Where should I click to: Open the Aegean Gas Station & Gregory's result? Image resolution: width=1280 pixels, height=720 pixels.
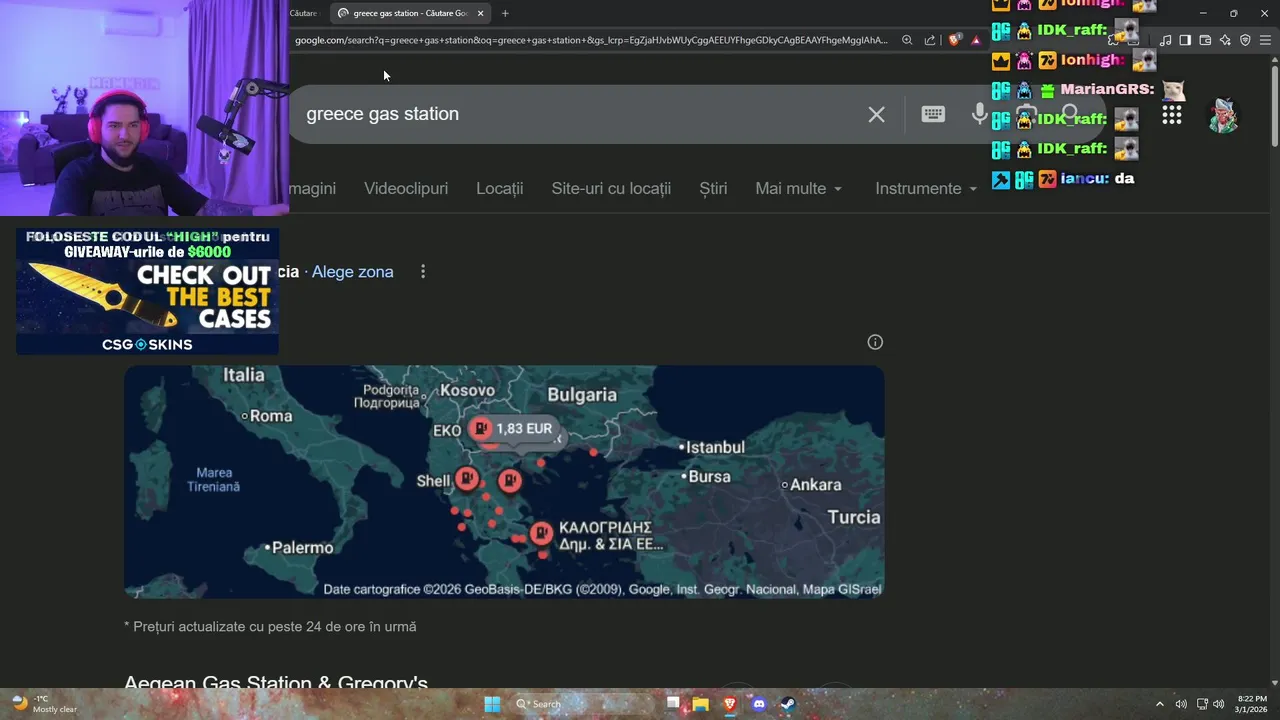[x=276, y=683]
